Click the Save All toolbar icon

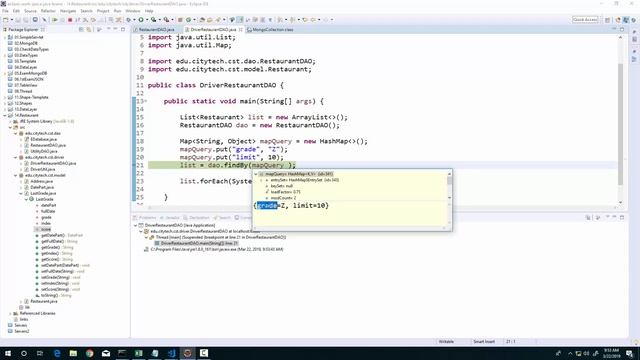26,20
